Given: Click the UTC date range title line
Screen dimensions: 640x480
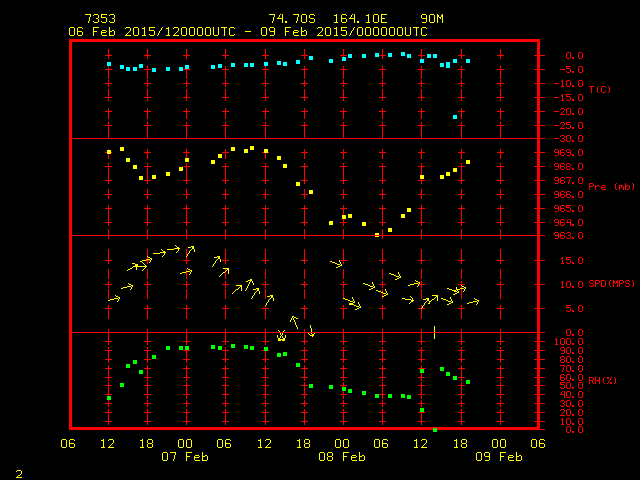Looking at the screenshot, I should coord(247,32).
